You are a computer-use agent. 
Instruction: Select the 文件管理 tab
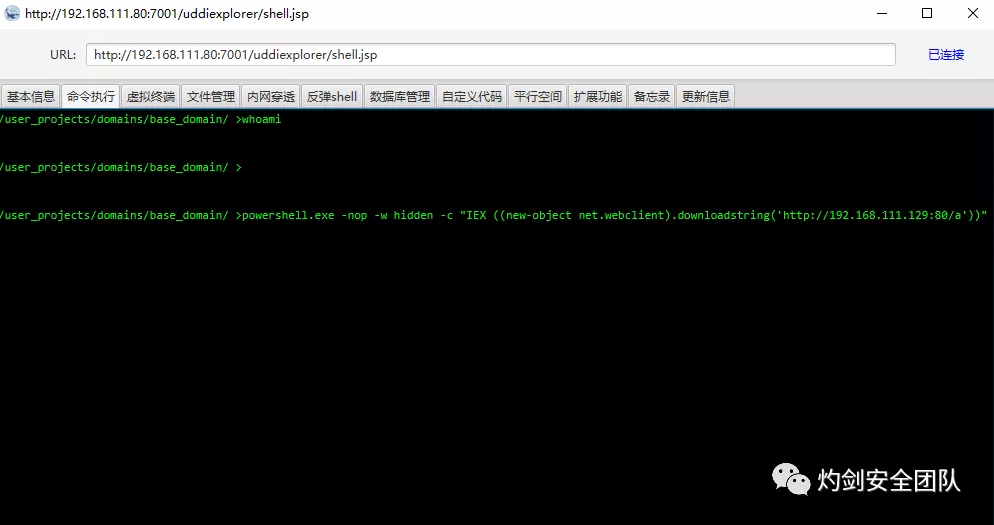click(210, 96)
